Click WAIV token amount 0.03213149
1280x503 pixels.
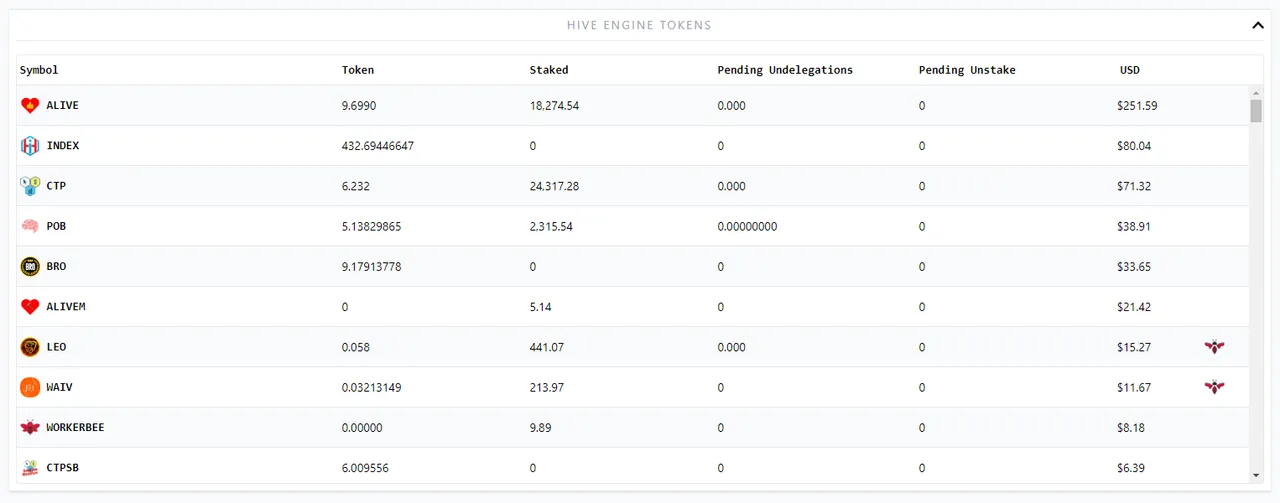coord(372,387)
